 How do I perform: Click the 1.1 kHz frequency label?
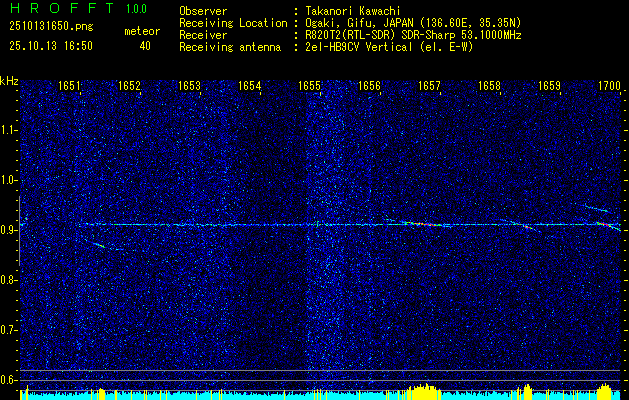[x=9, y=130]
